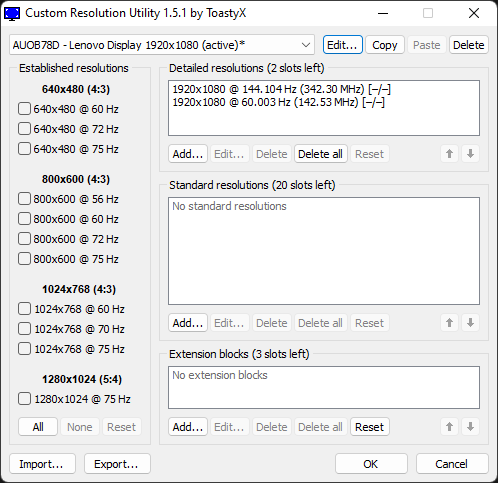Open the Lenovo Display monitor dropdown
This screenshot has height=483, width=498.
pyautogui.click(x=162, y=45)
